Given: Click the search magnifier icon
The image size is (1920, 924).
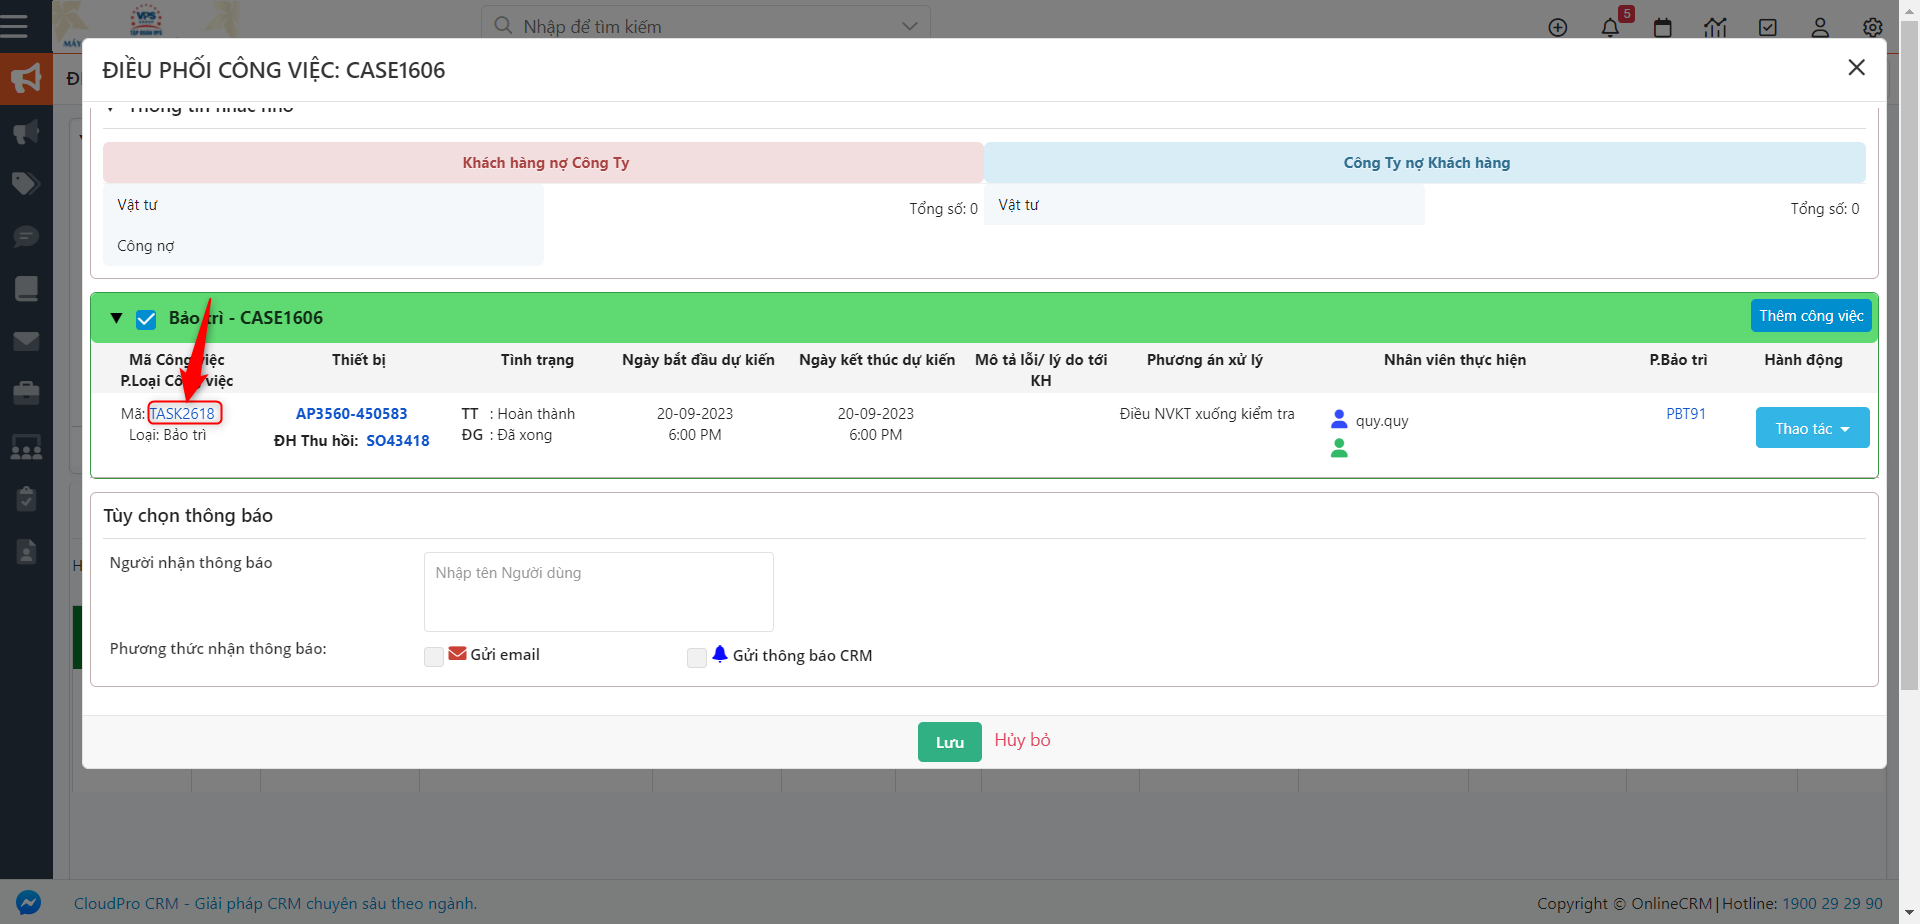Looking at the screenshot, I should (x=503, y=25).
